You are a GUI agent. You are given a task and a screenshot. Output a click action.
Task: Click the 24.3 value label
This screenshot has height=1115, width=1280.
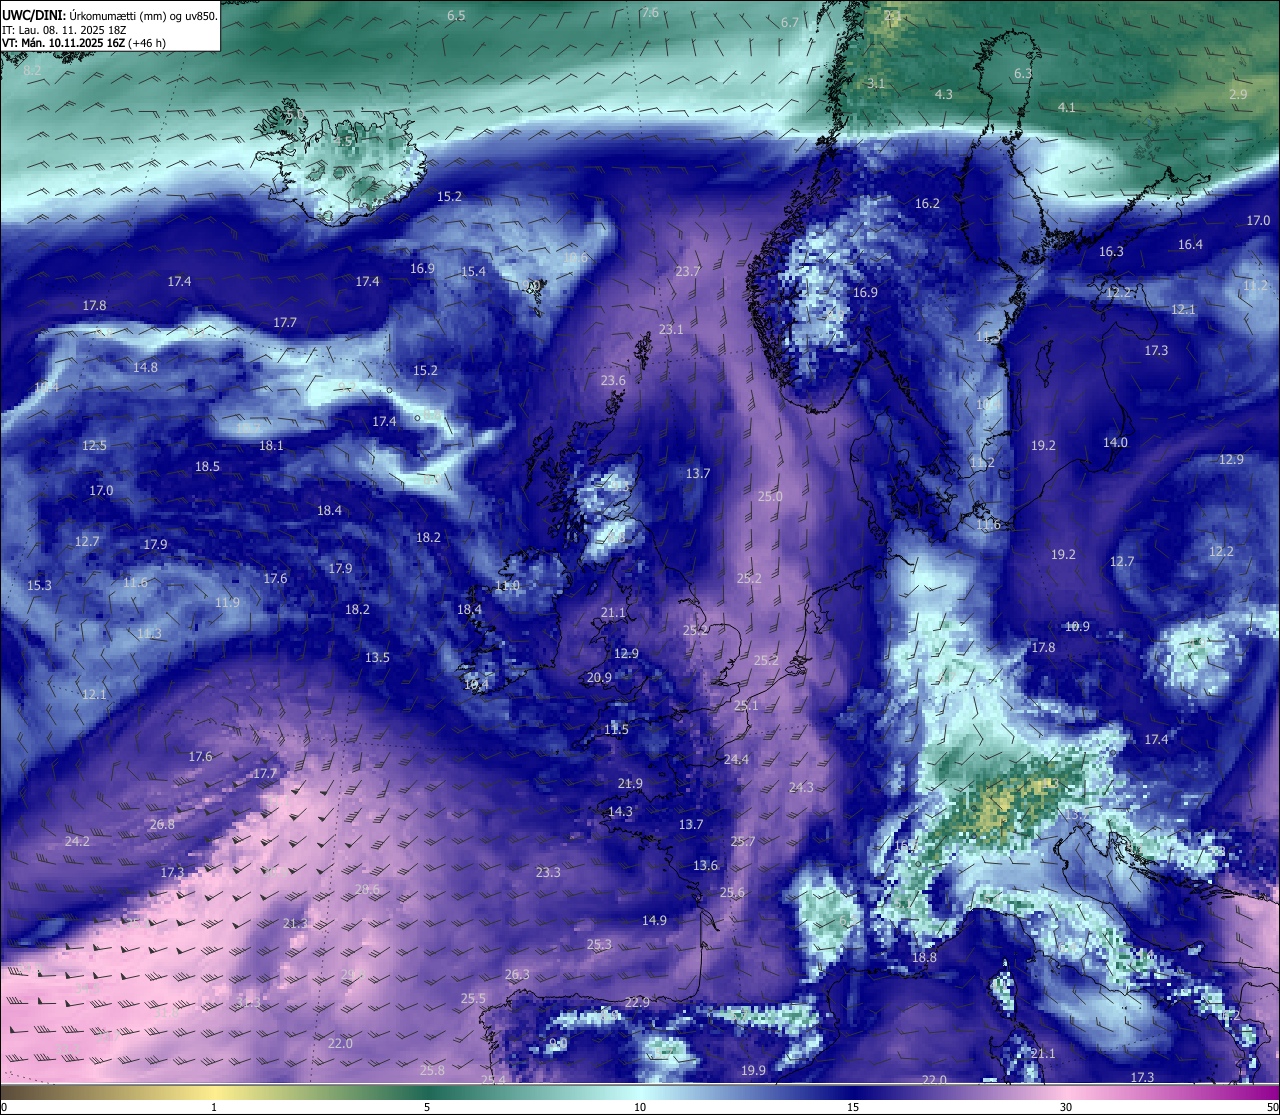click(801, 788)
